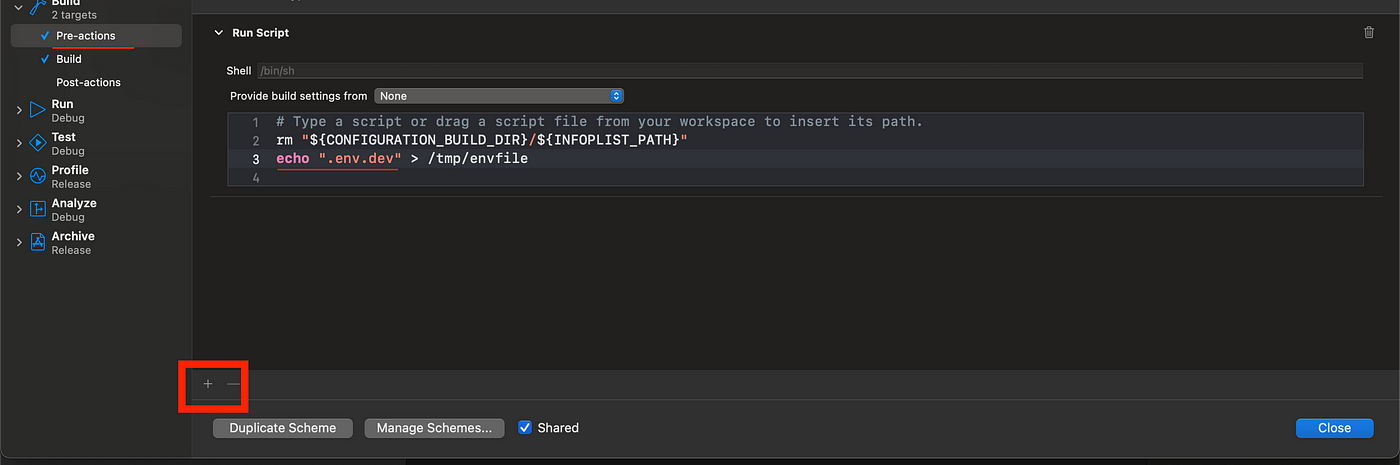The image size is (1400, 465).
Task: Select the Archive icon
Action: coord(38,242)
